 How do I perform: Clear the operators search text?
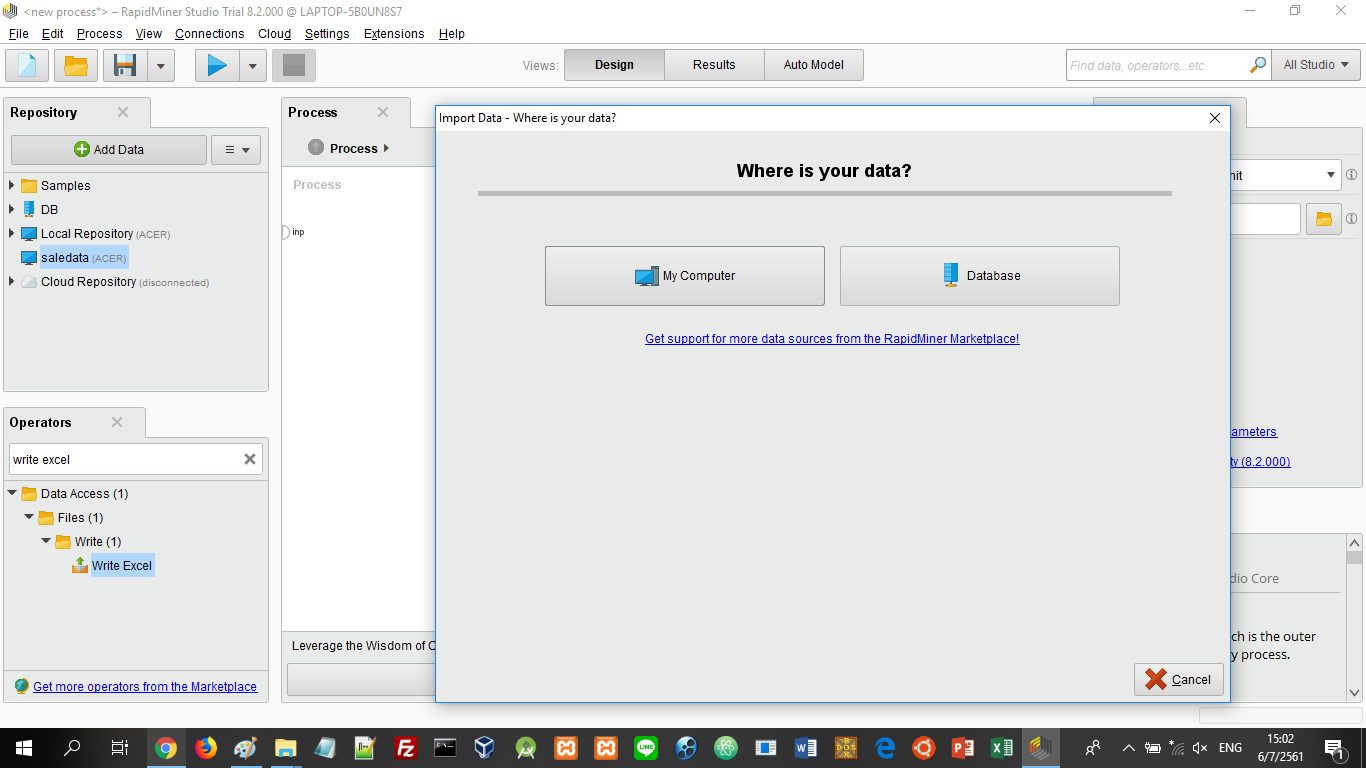pyautogui.click(x=250, y=459)
